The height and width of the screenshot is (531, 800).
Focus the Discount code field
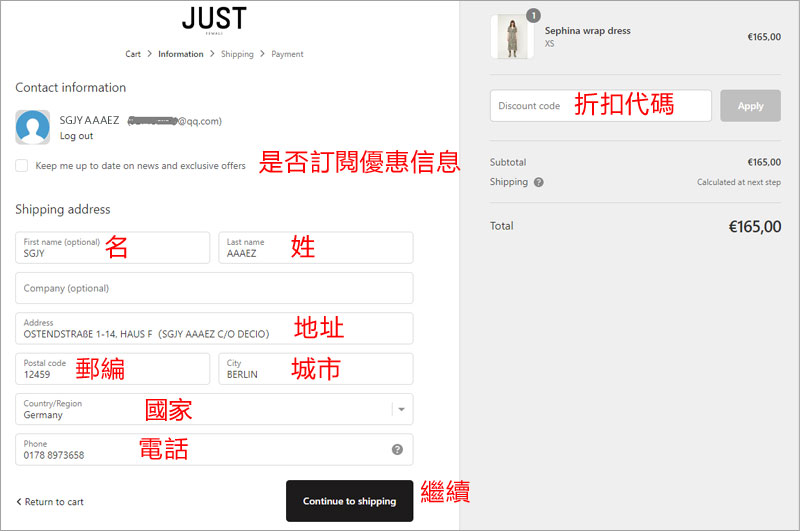(601, 106)
